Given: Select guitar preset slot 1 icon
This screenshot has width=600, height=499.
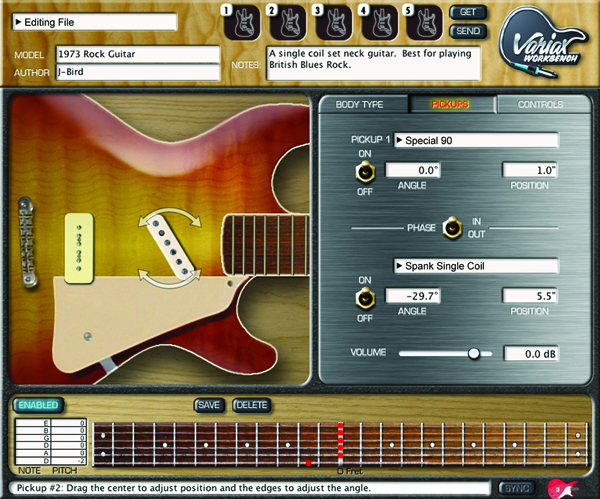Looking at the screenshot, I should pyautogui.click(x=241, y=23).
